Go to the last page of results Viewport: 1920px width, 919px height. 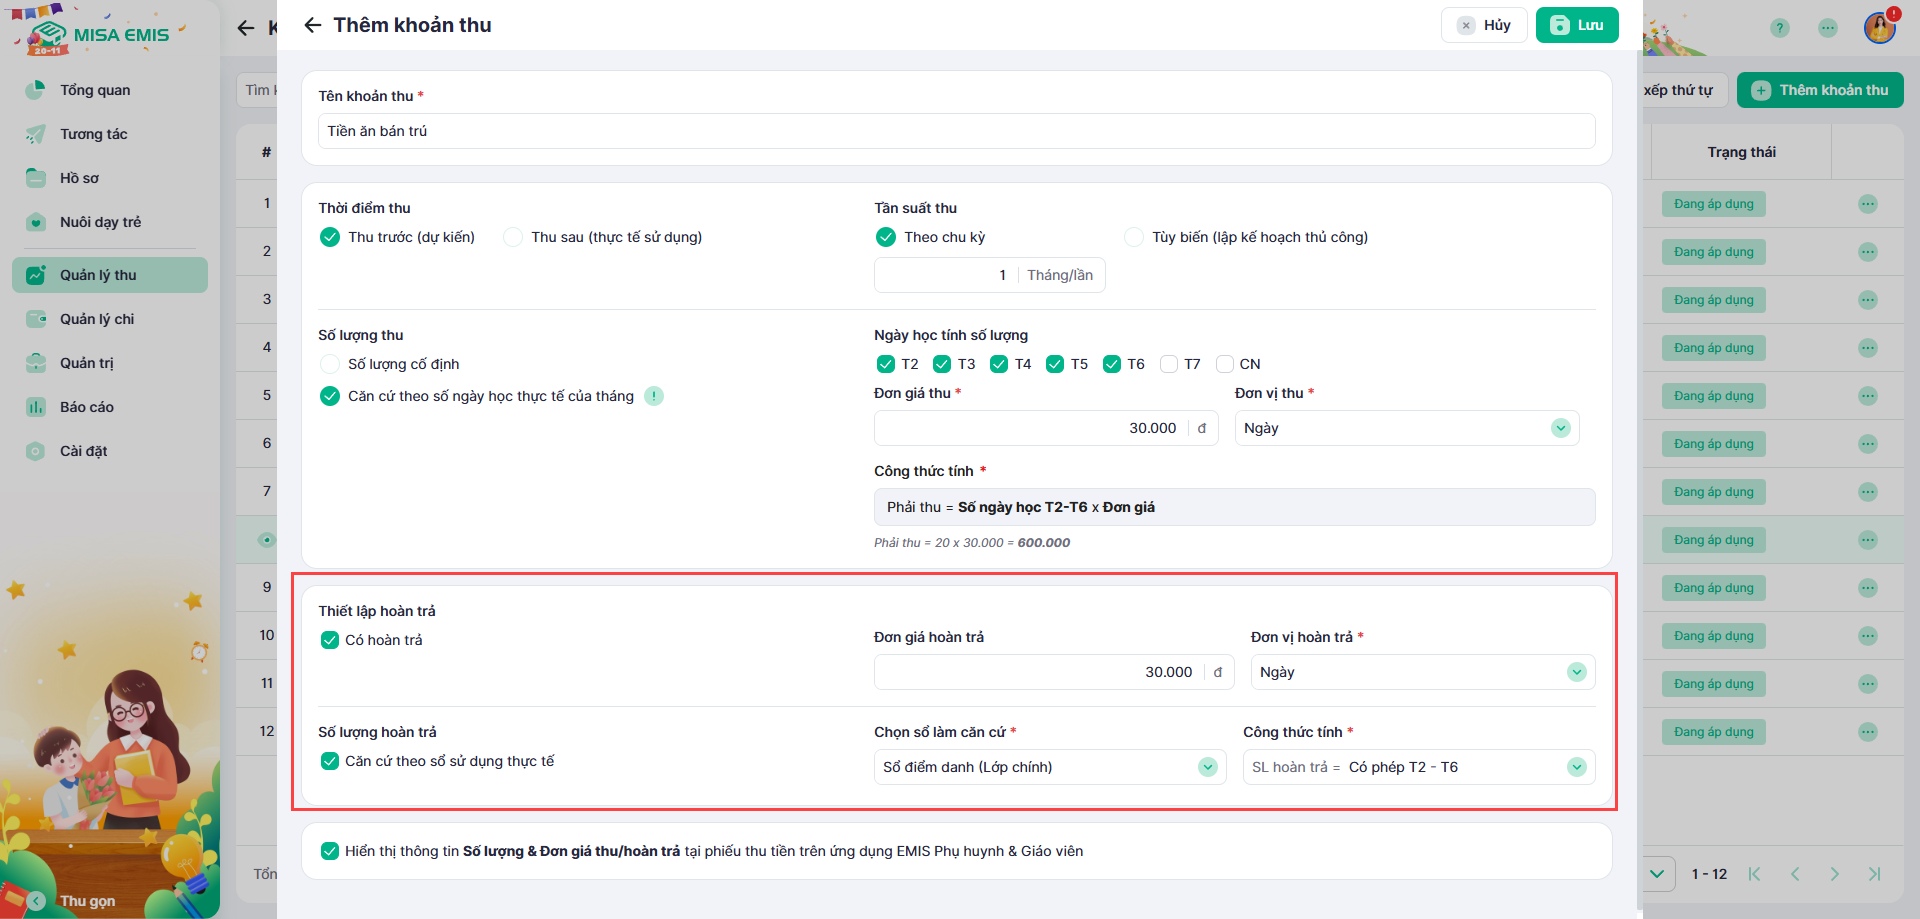[x=1874, y=874]
